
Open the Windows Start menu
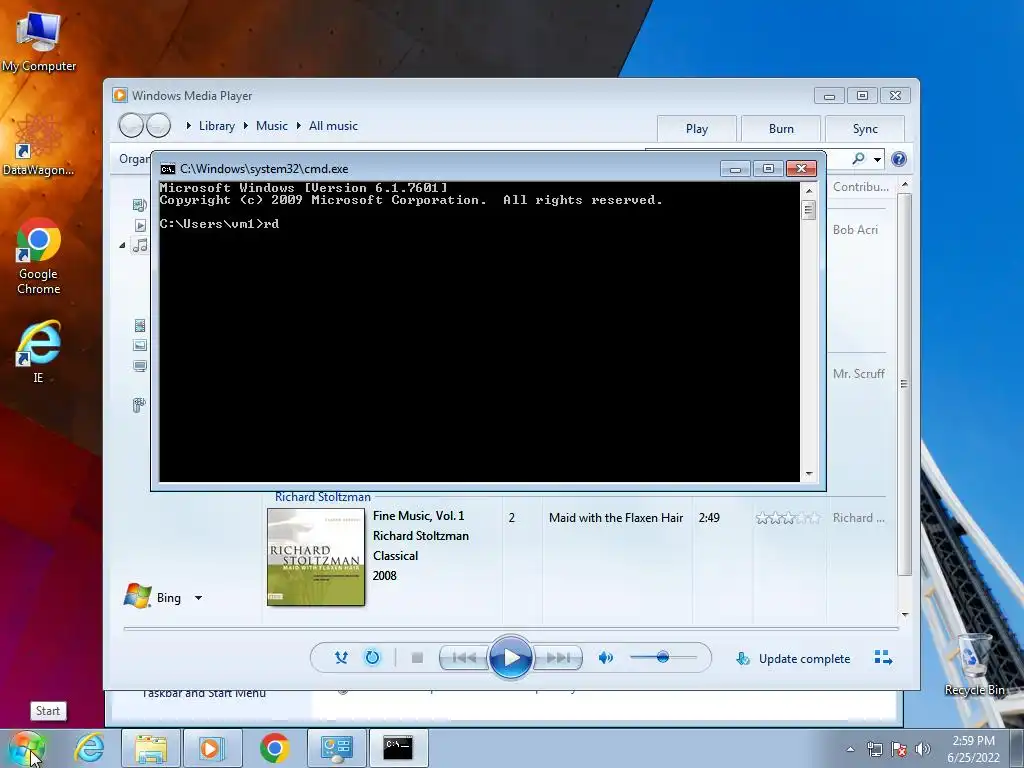pos(27,748)
